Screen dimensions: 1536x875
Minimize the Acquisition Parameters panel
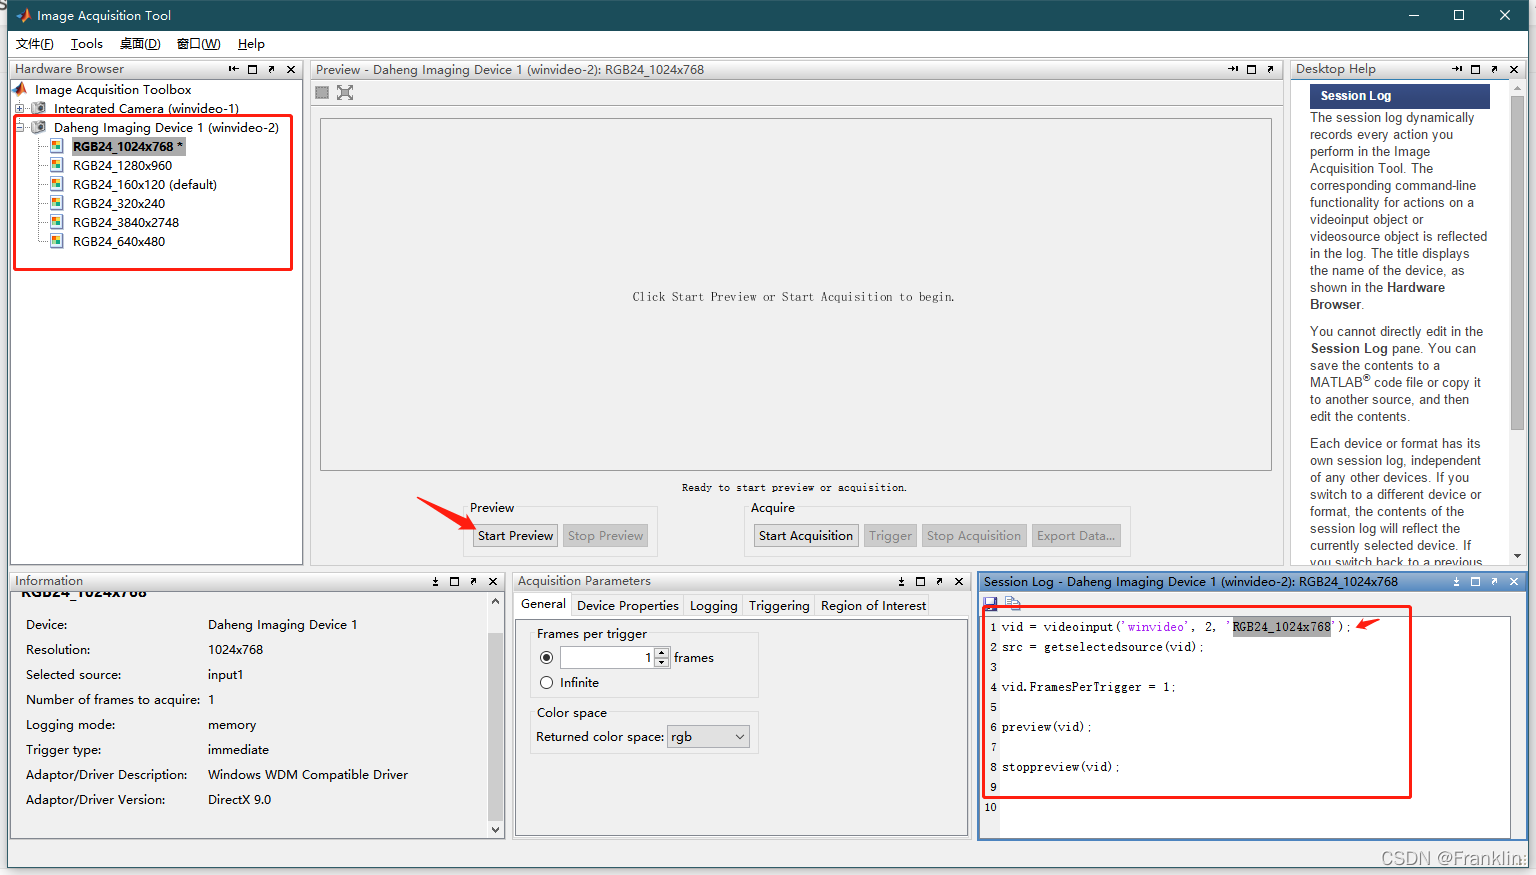pyautogui.click(x=901, y=581)
